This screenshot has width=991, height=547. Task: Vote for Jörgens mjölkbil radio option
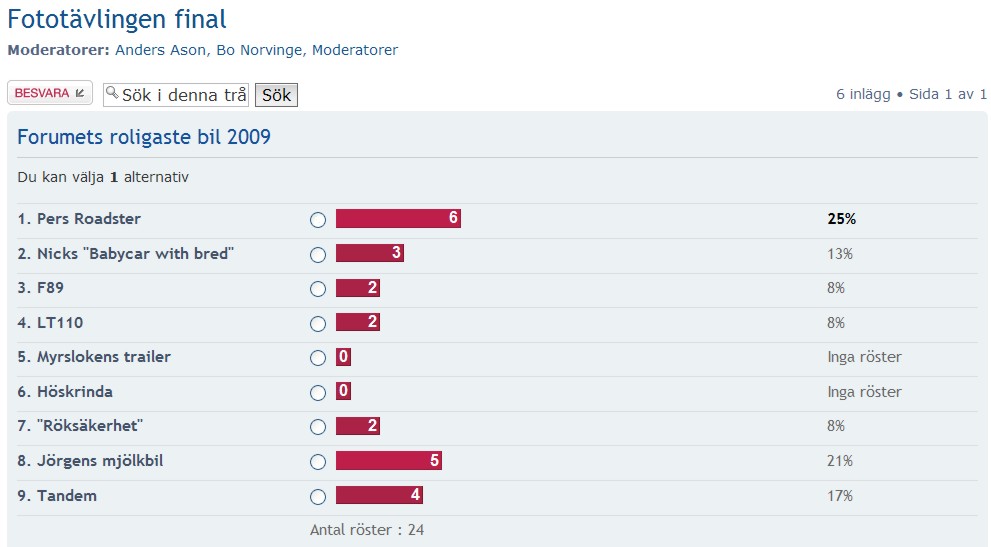pos(318,462)
